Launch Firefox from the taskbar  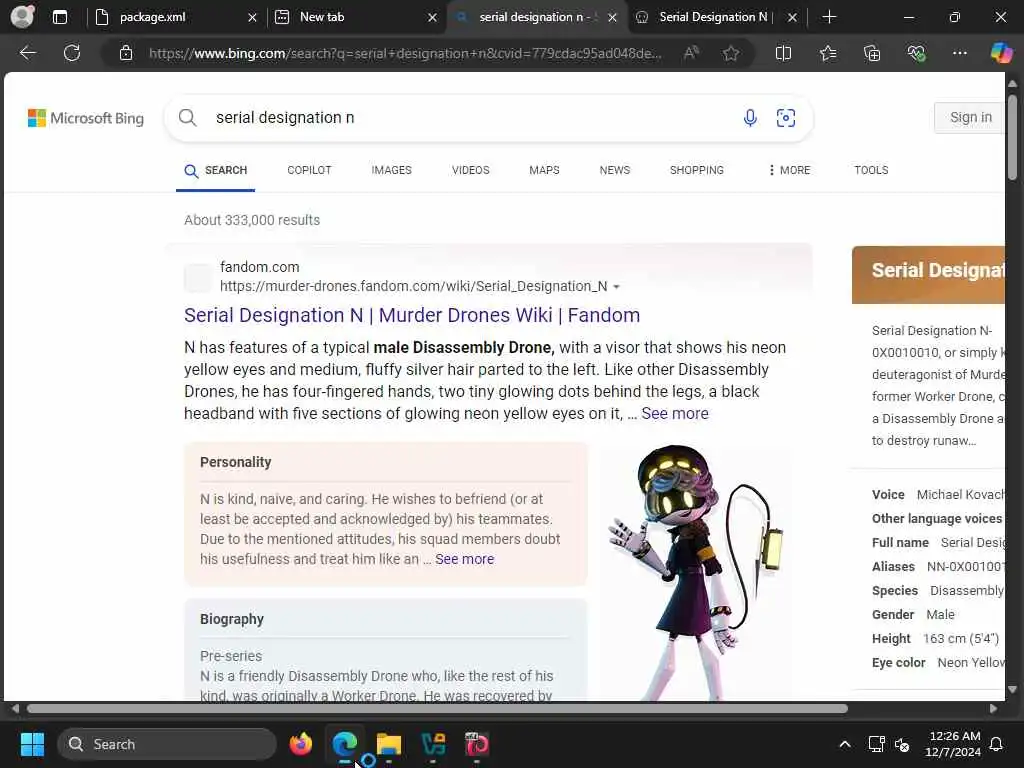click(x=300, y=744)
